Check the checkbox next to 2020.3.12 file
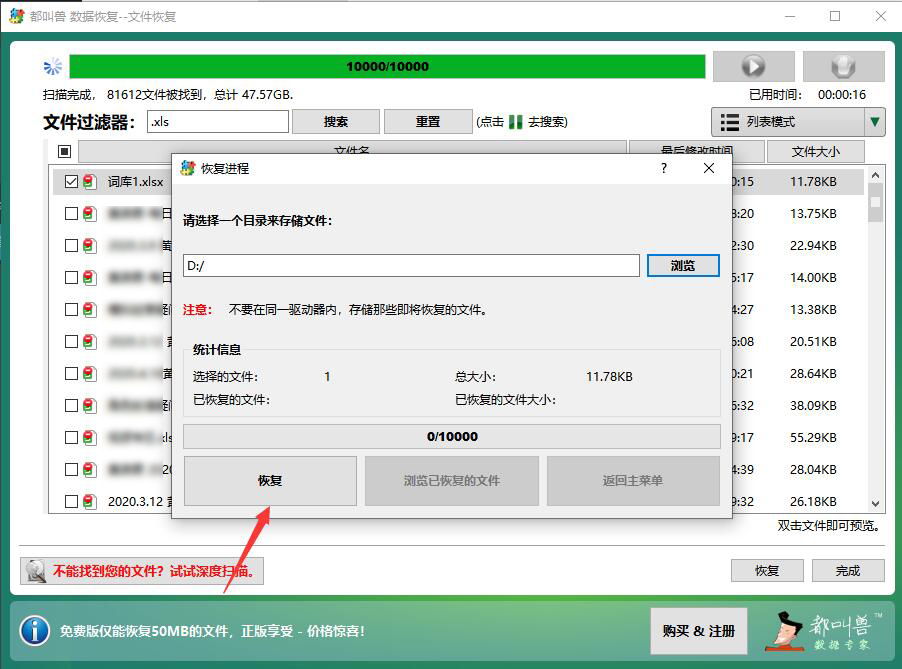The image size is (902, 669). (71, 501)
